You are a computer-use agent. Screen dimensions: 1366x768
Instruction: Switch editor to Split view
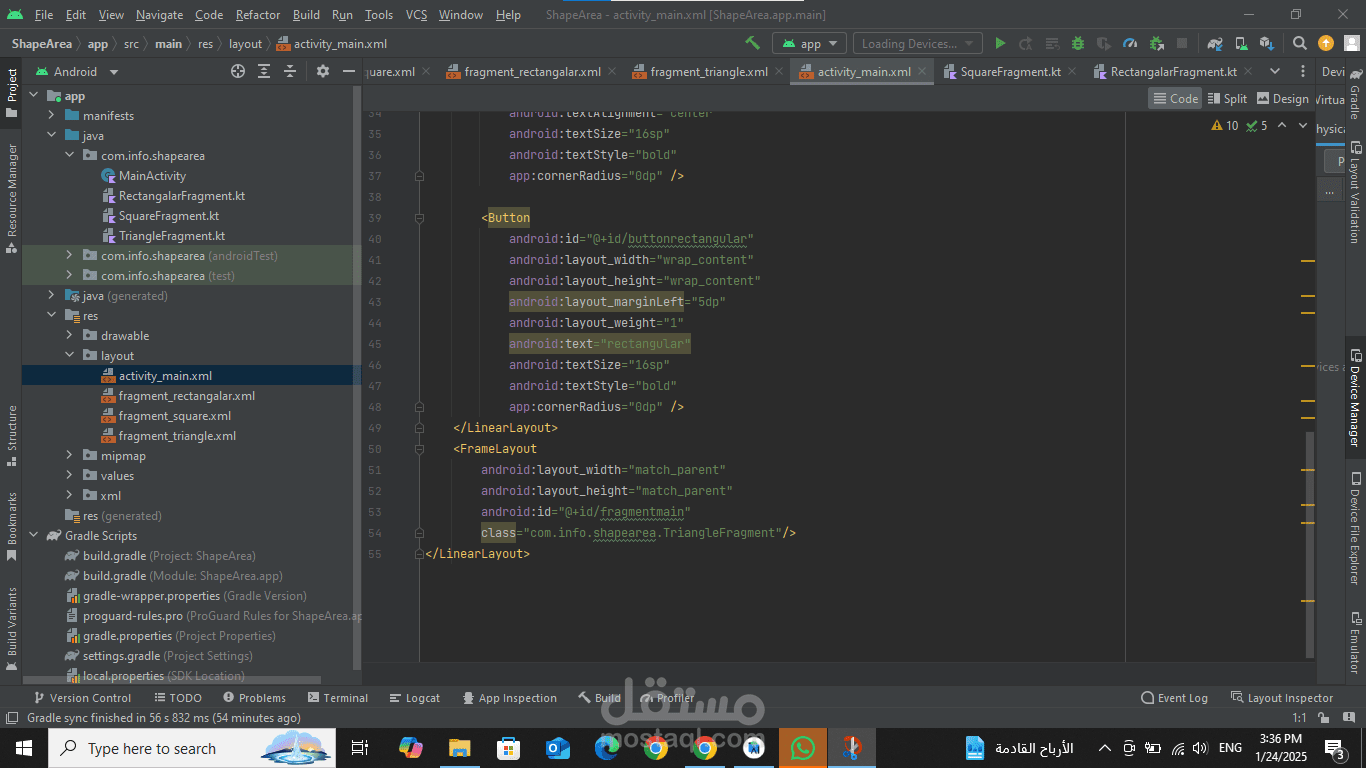click(1227, 98)
